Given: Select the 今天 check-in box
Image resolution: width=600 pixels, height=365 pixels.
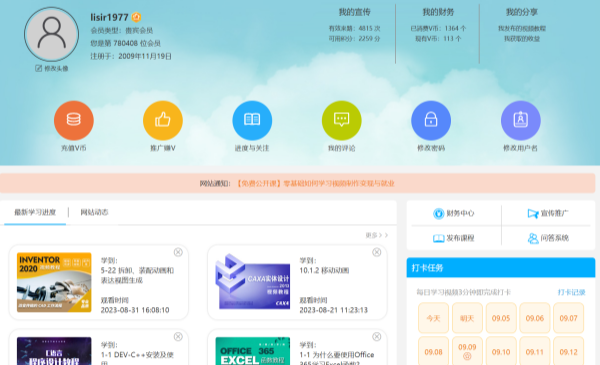Looking at the screenshot, I should click(433, 318).
